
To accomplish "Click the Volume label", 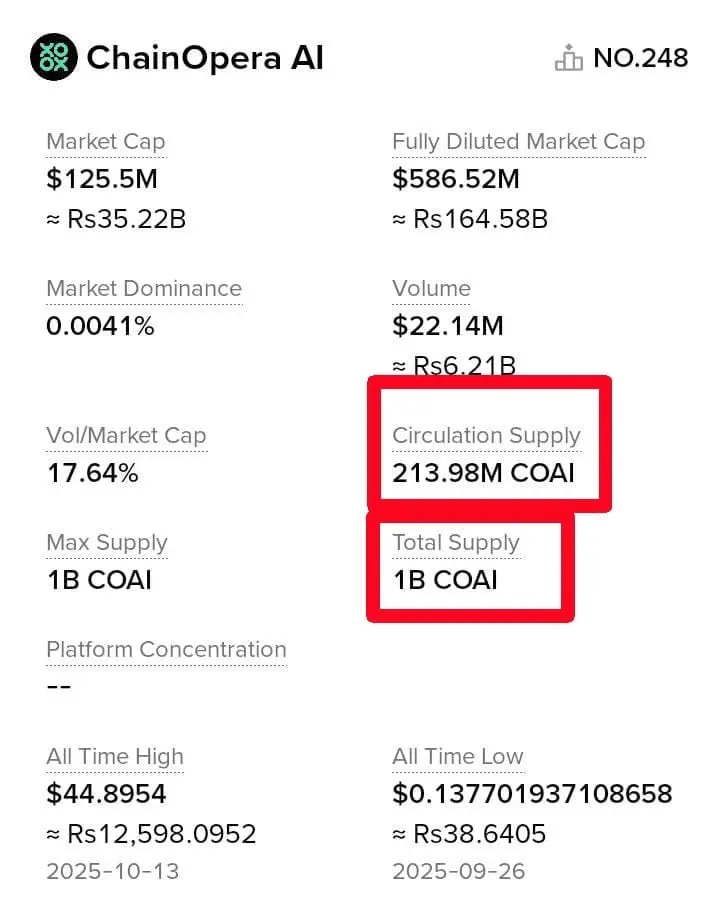I will pyautogui.click(x=431, y=289).
